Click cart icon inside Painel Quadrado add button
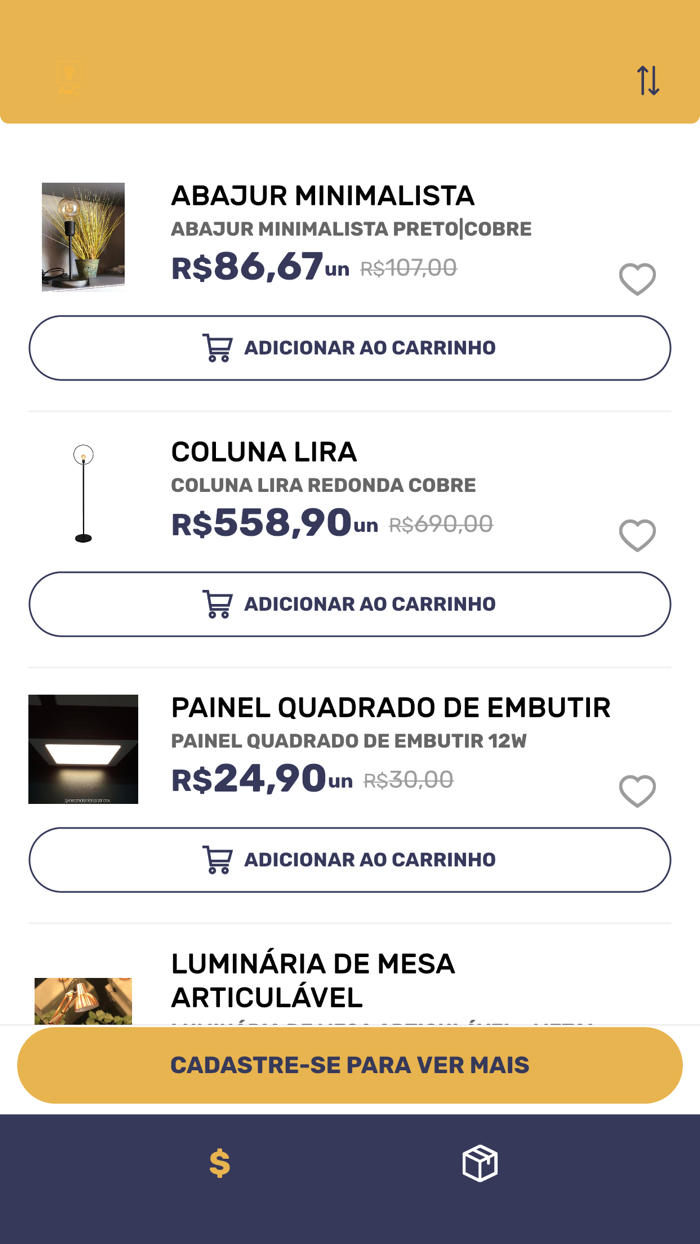Screen dimensions: 700x1244 (x=216, y=859)
